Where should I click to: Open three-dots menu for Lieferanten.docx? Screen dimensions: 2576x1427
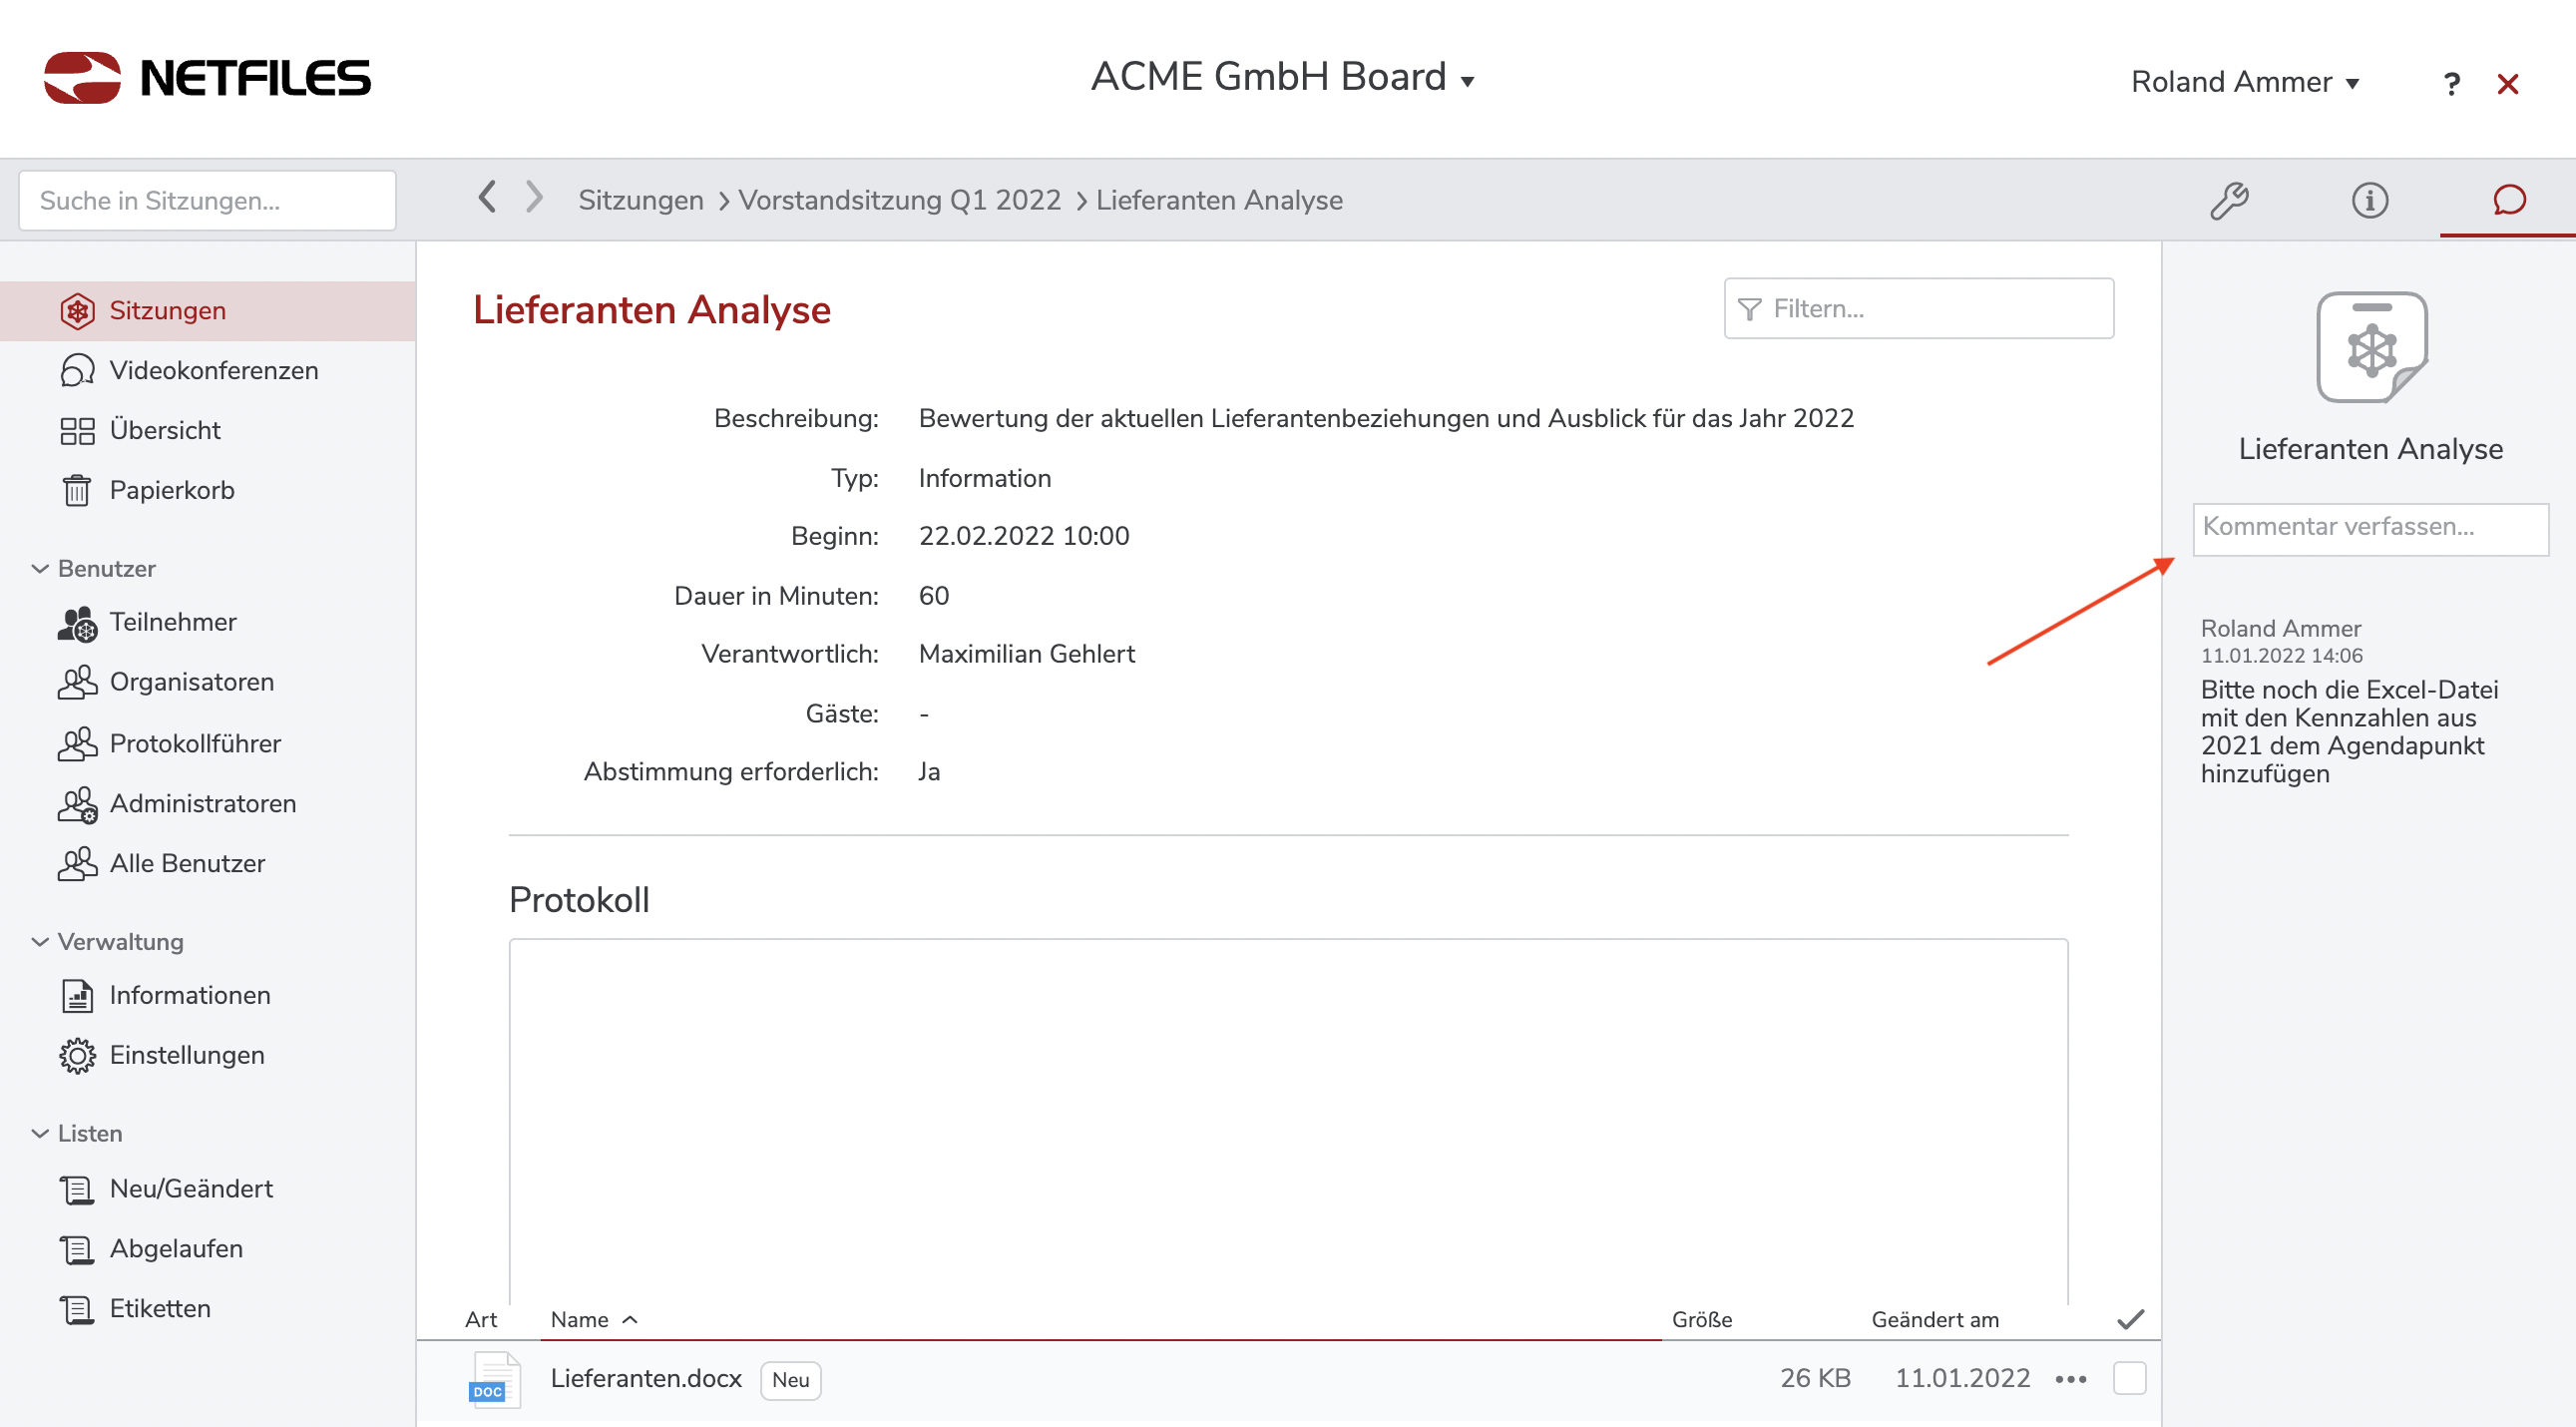click(x=2070, y=1380)
